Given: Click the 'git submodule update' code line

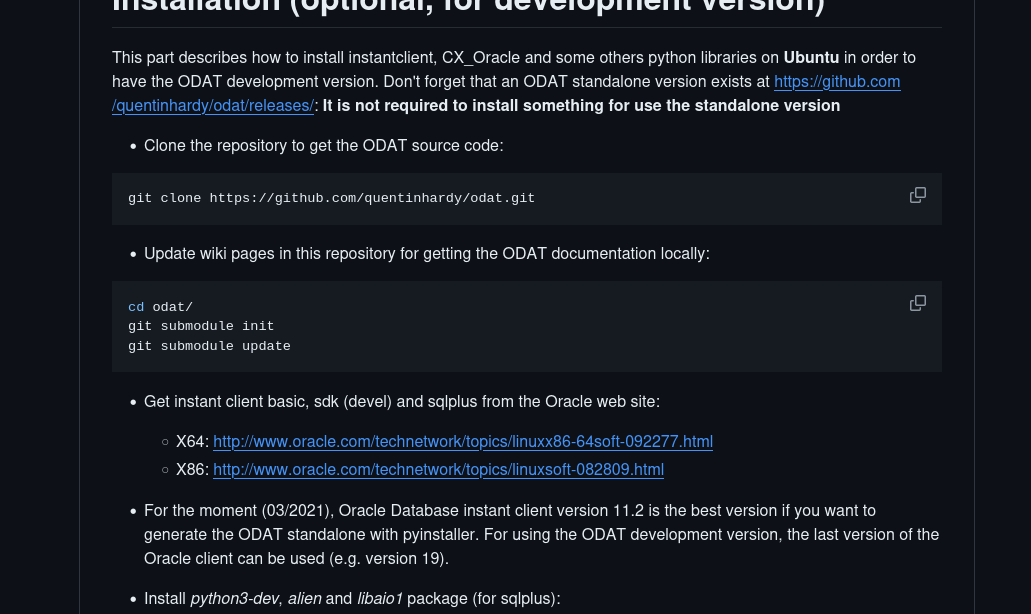Looking at the screenshot, I should (x=209, y=346).
